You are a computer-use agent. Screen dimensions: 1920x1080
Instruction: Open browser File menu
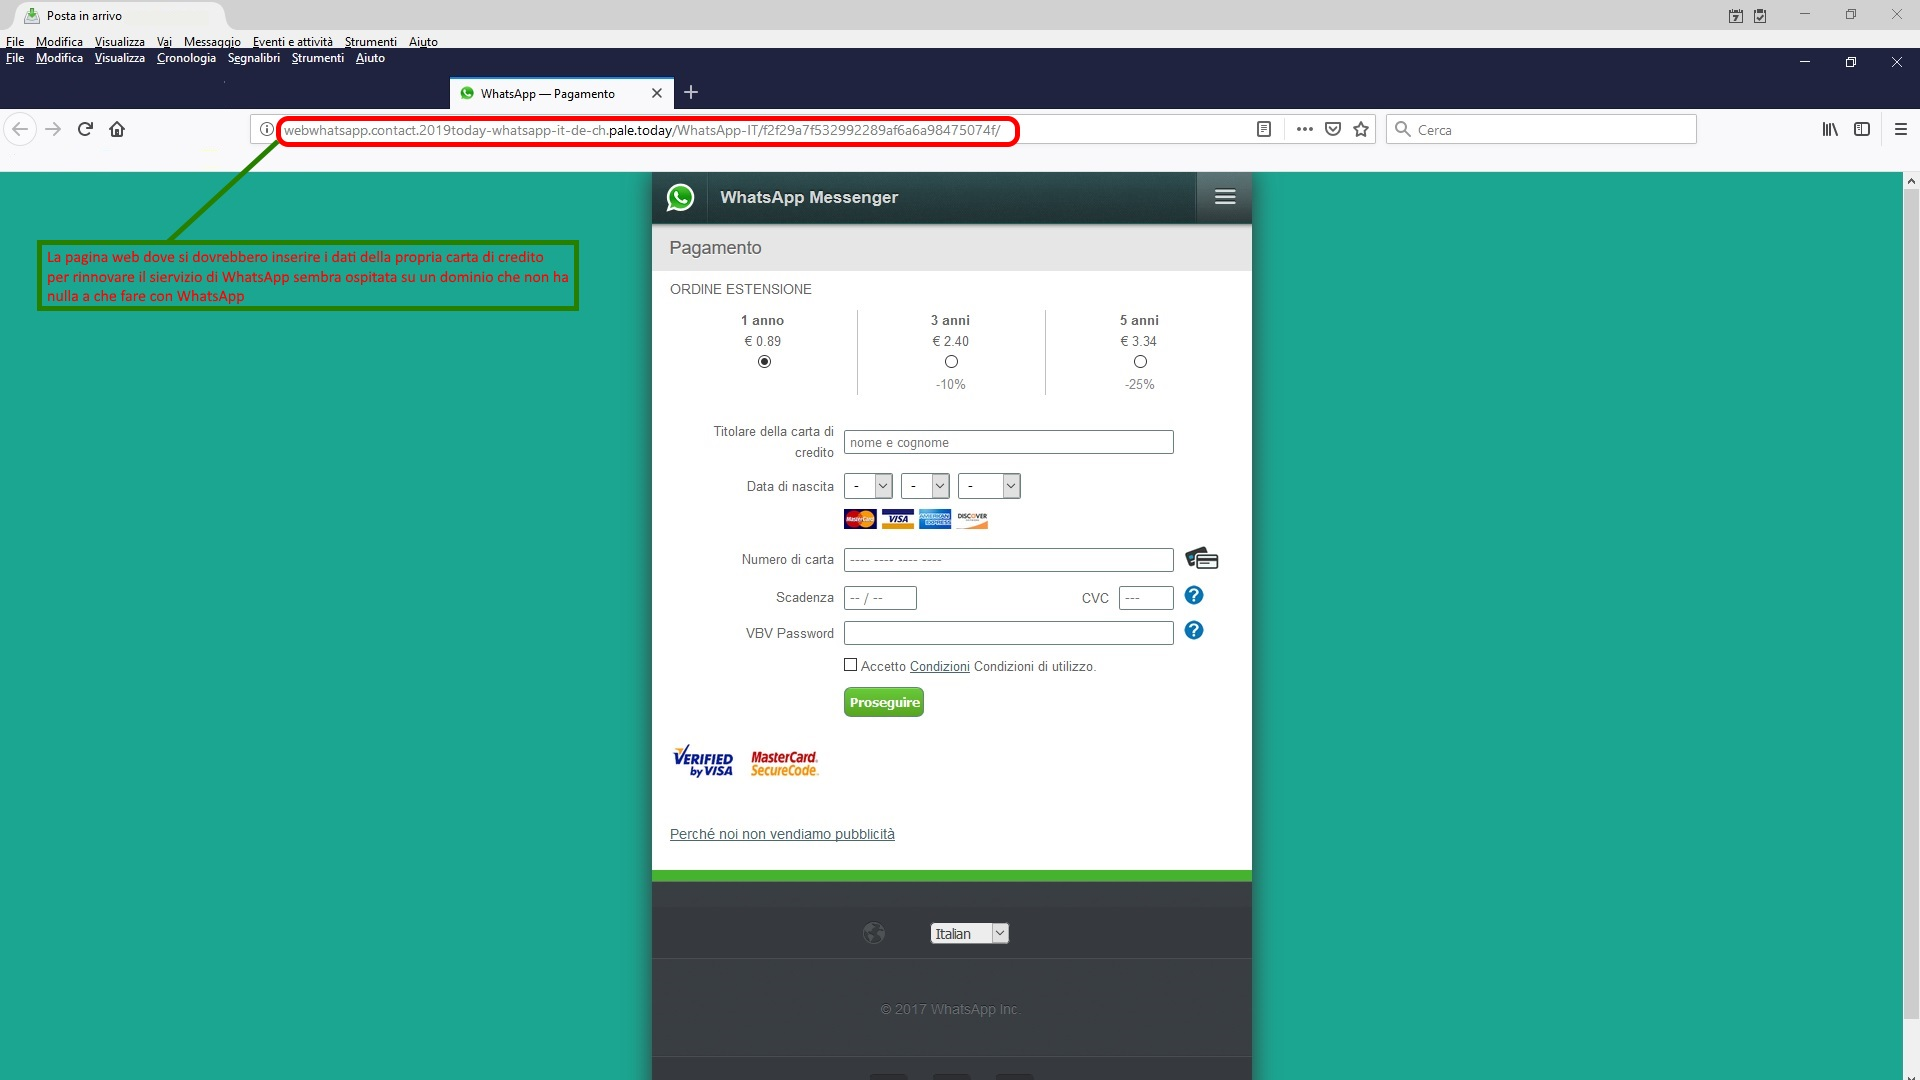pos(15,58)
